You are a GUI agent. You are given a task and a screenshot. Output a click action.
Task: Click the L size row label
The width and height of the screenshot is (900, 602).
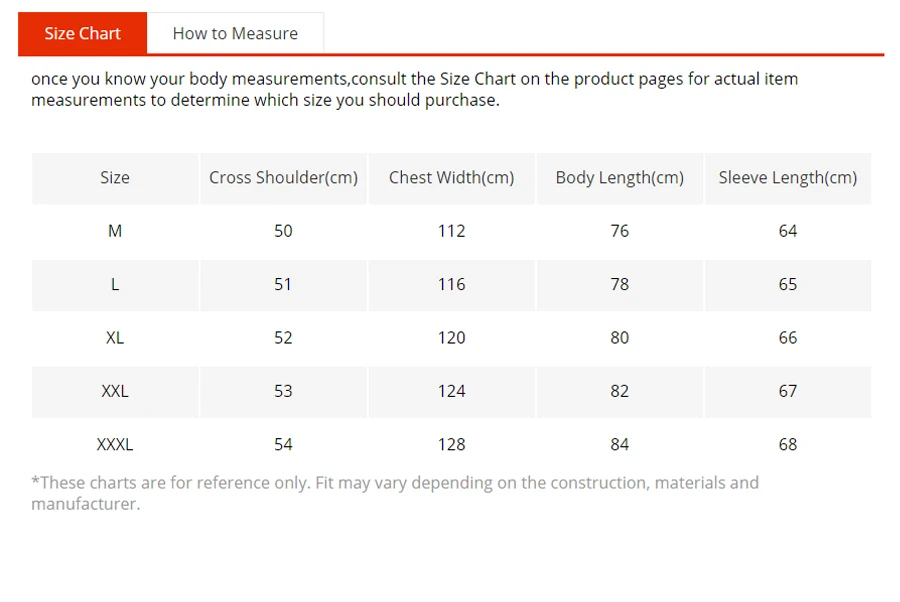point(115,285)
